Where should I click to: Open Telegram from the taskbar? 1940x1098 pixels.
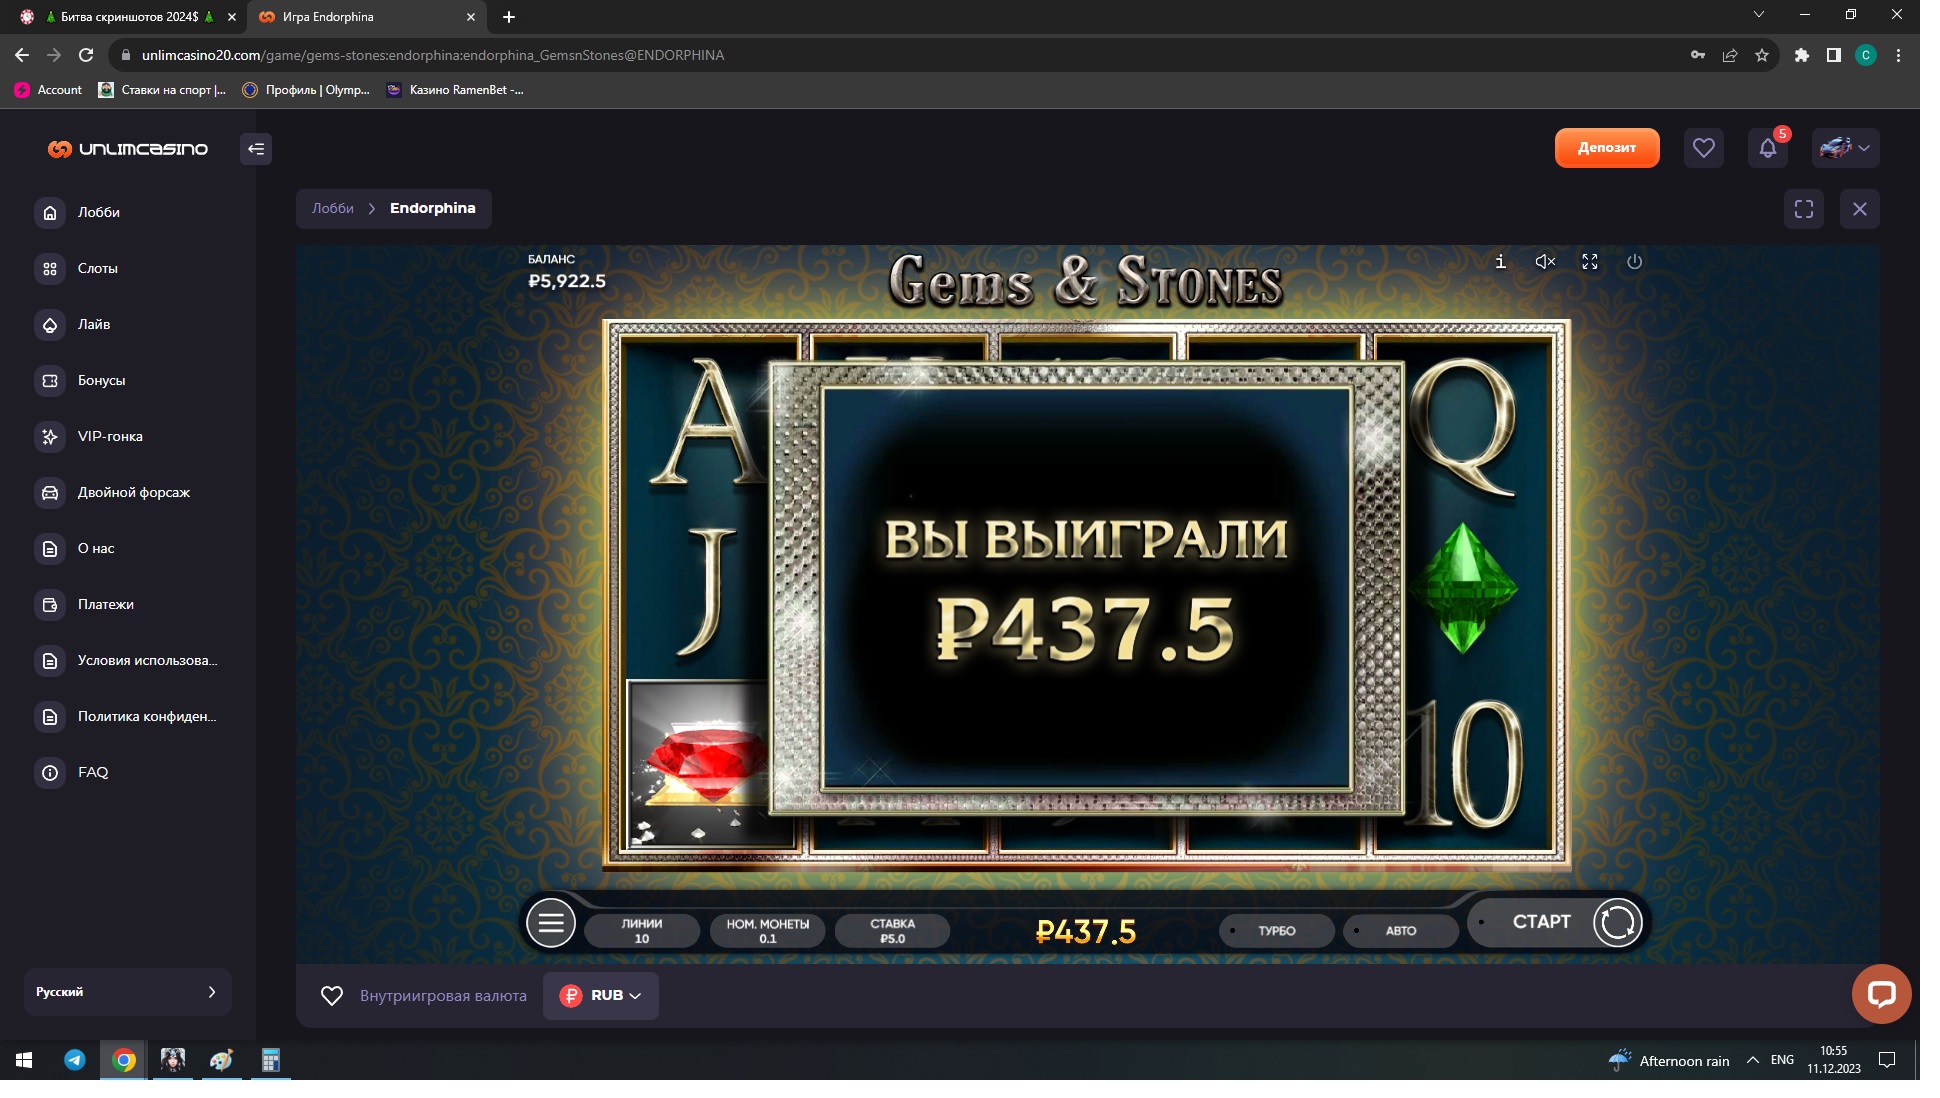click(x=75, y=1060)
